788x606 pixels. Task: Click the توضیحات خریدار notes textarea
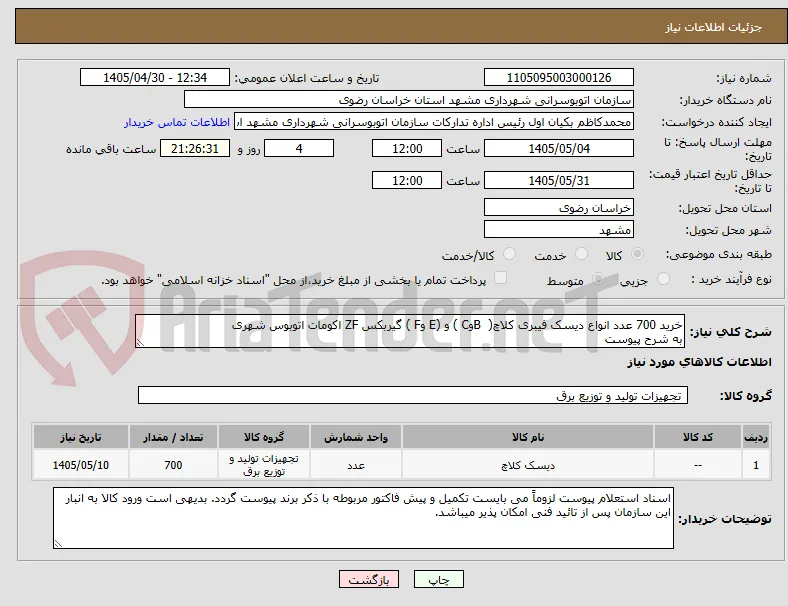(363, 518)
